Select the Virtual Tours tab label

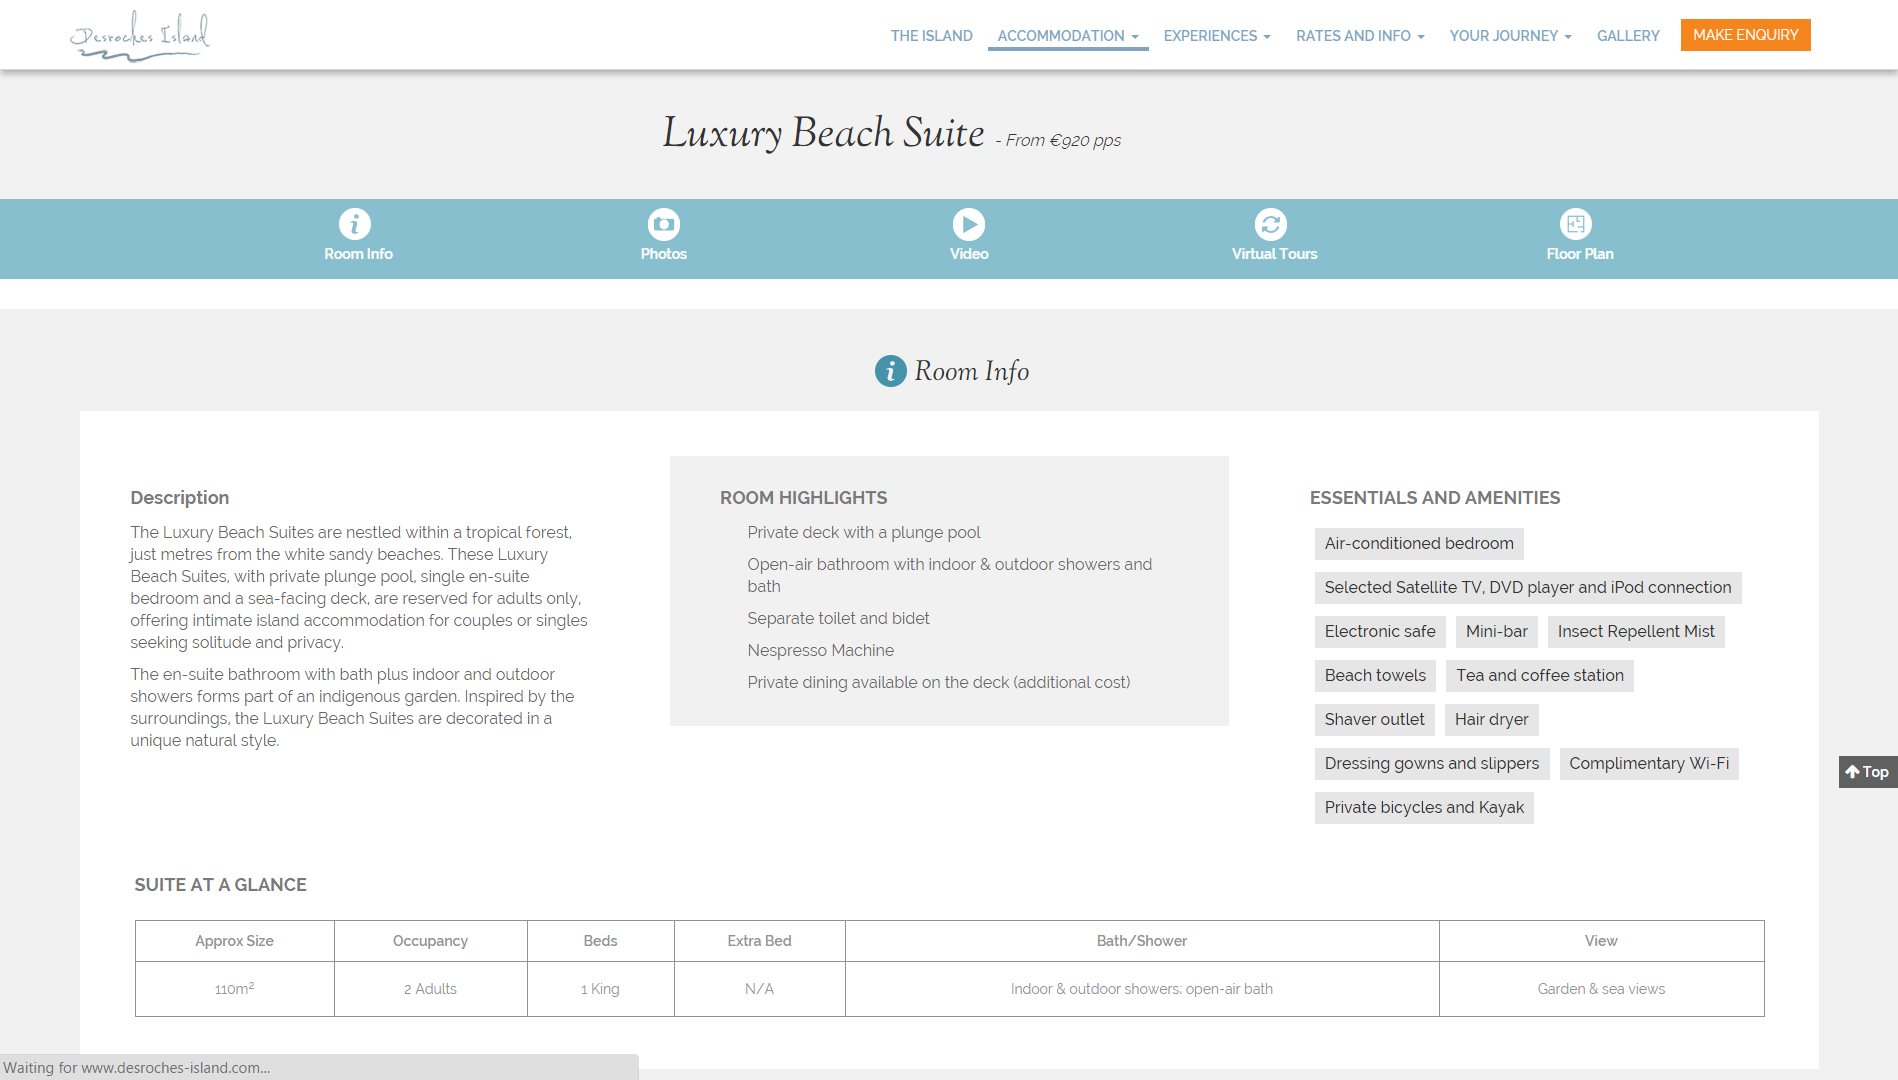[1274, 254]
